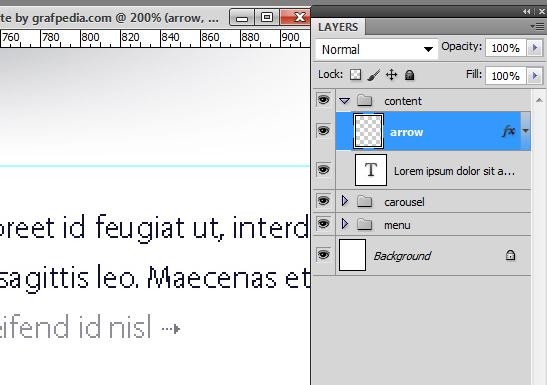
Task: Click the document title bar text
Action: click(109, 17)
